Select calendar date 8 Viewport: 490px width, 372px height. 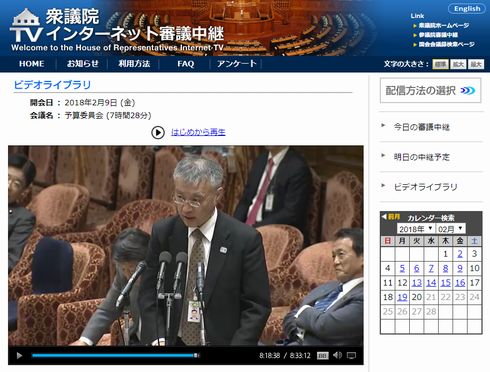[x=446, y=268]
